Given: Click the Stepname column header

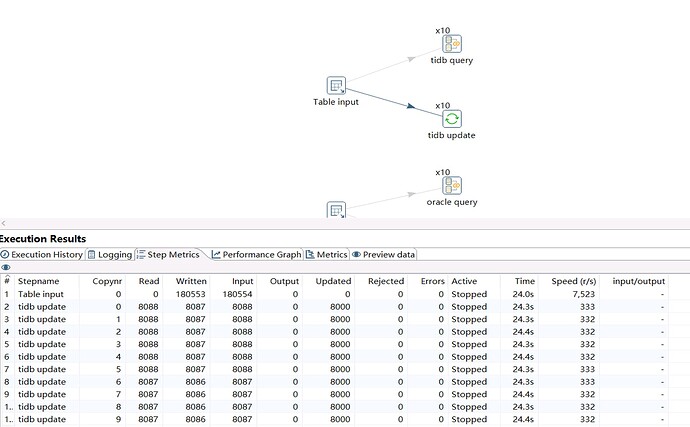Looking at the screenshot, I should point(40,281).
